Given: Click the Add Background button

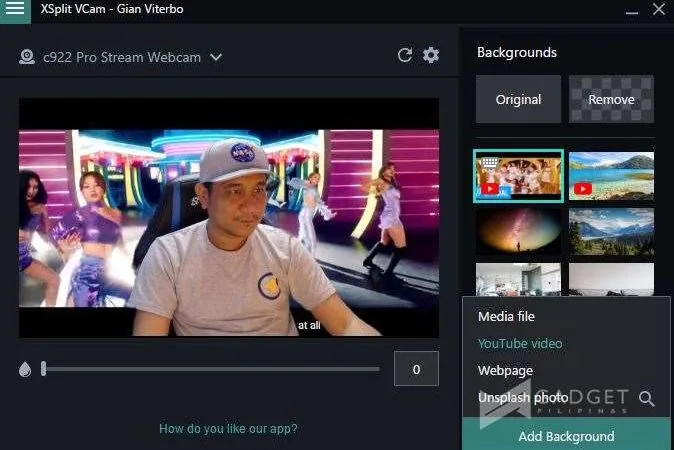Looking at the screenshot, I should [566, 436].
